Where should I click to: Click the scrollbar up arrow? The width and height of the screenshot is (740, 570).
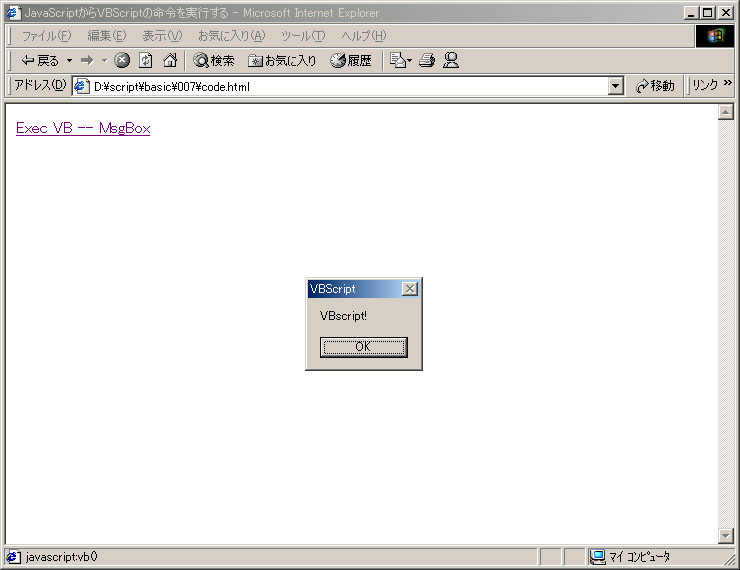coord(725,112)
